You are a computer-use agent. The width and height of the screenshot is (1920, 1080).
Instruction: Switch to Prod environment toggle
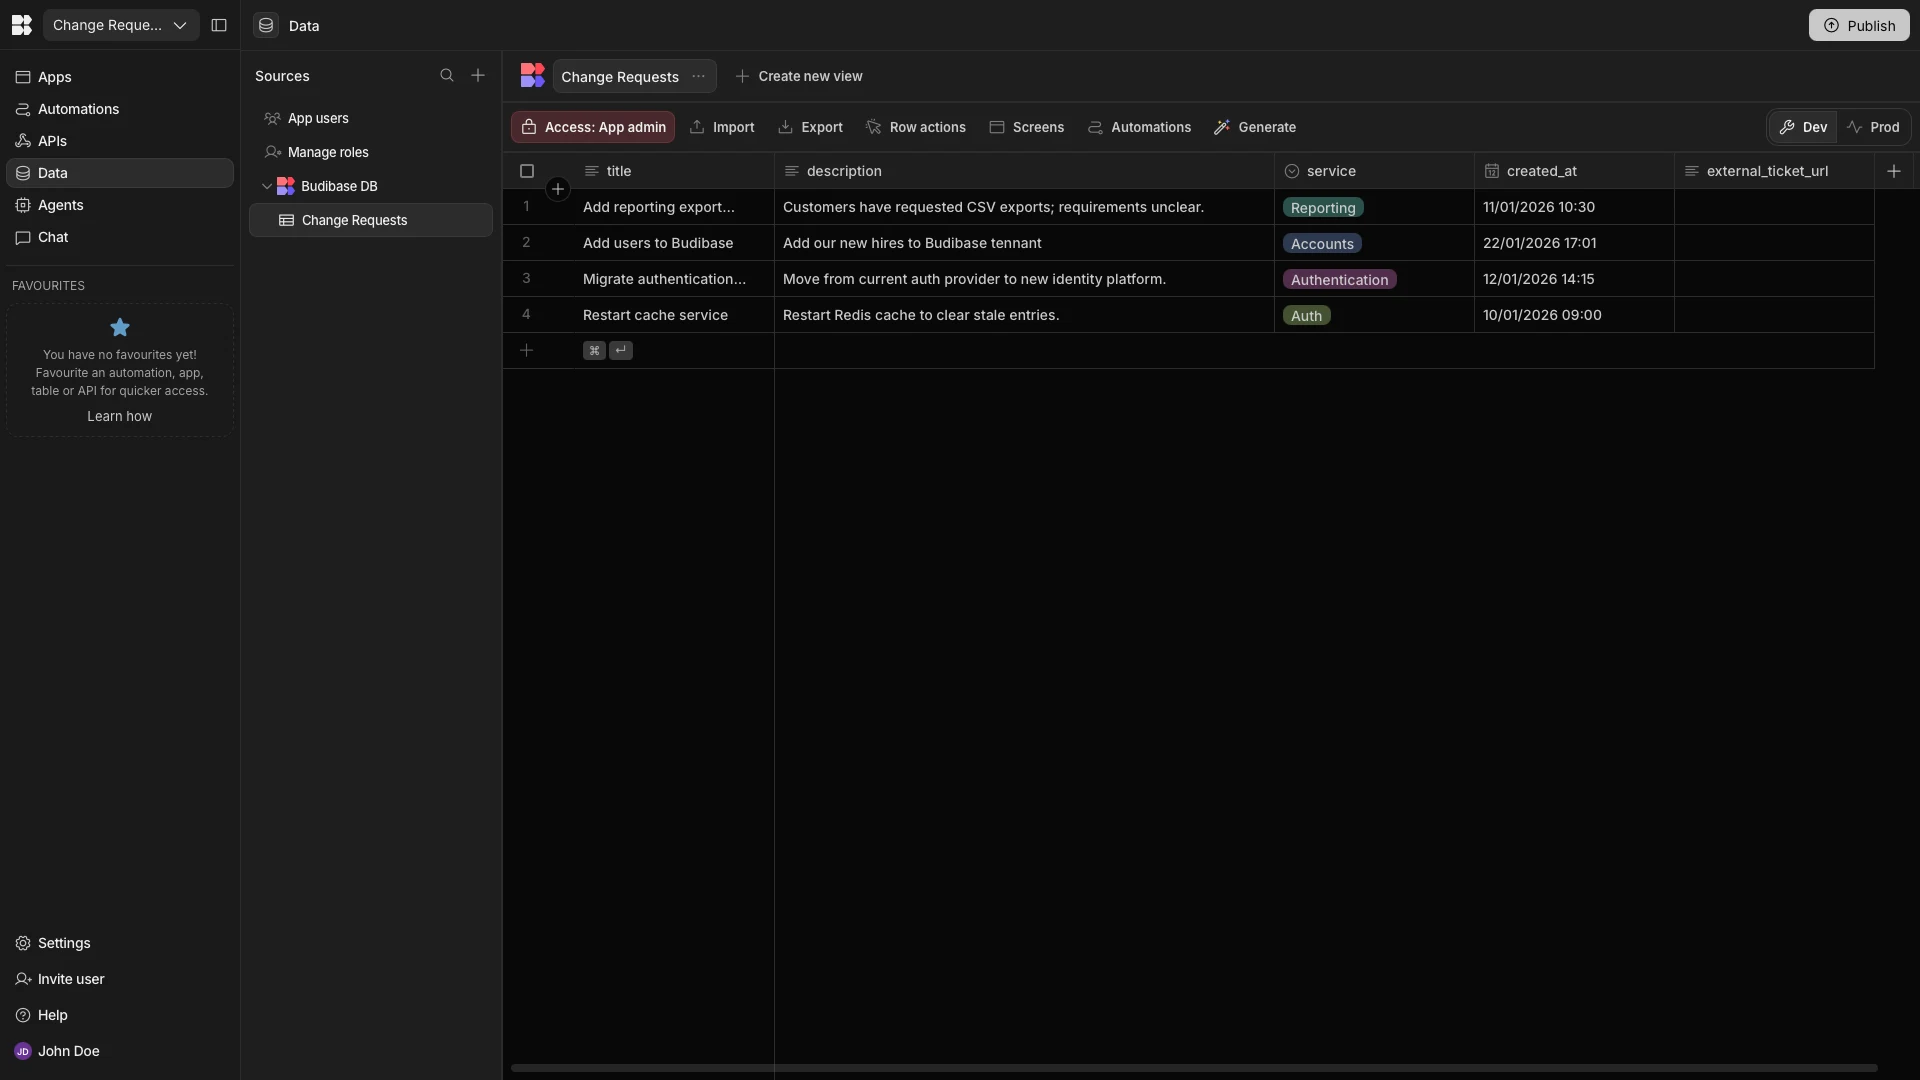[x=1873, y=127]
